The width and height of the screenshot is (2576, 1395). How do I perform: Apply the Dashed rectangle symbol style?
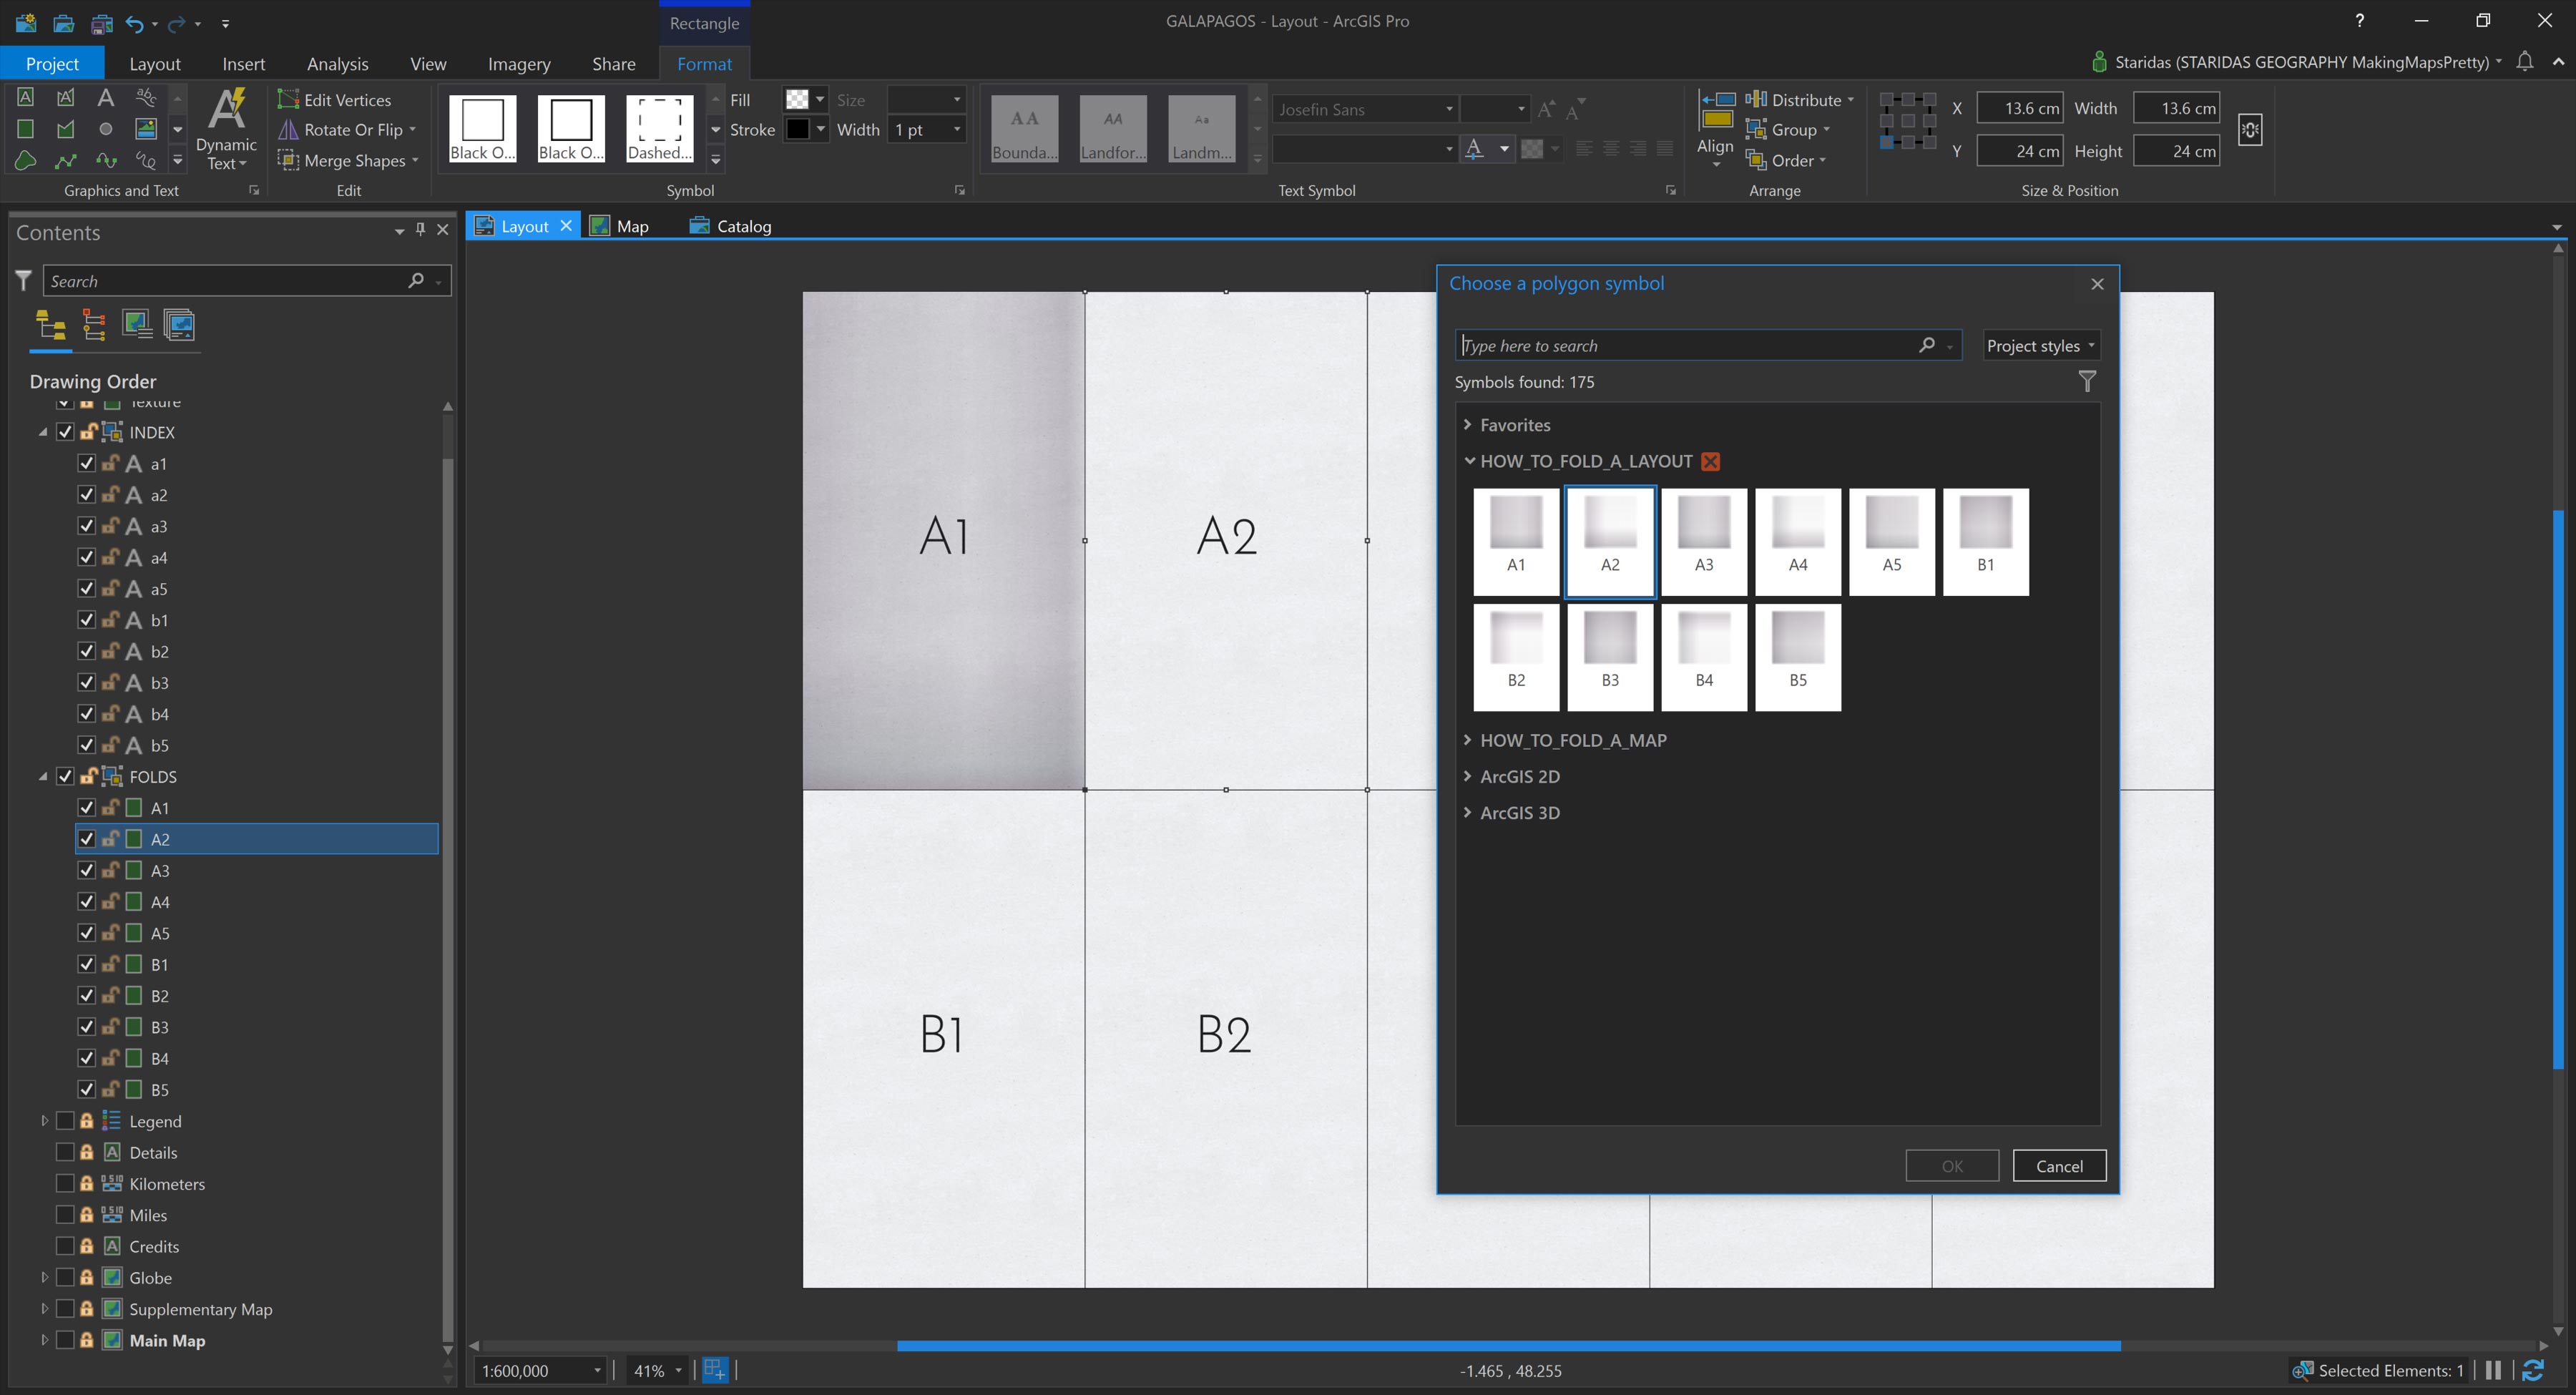[x=659, y=128]
